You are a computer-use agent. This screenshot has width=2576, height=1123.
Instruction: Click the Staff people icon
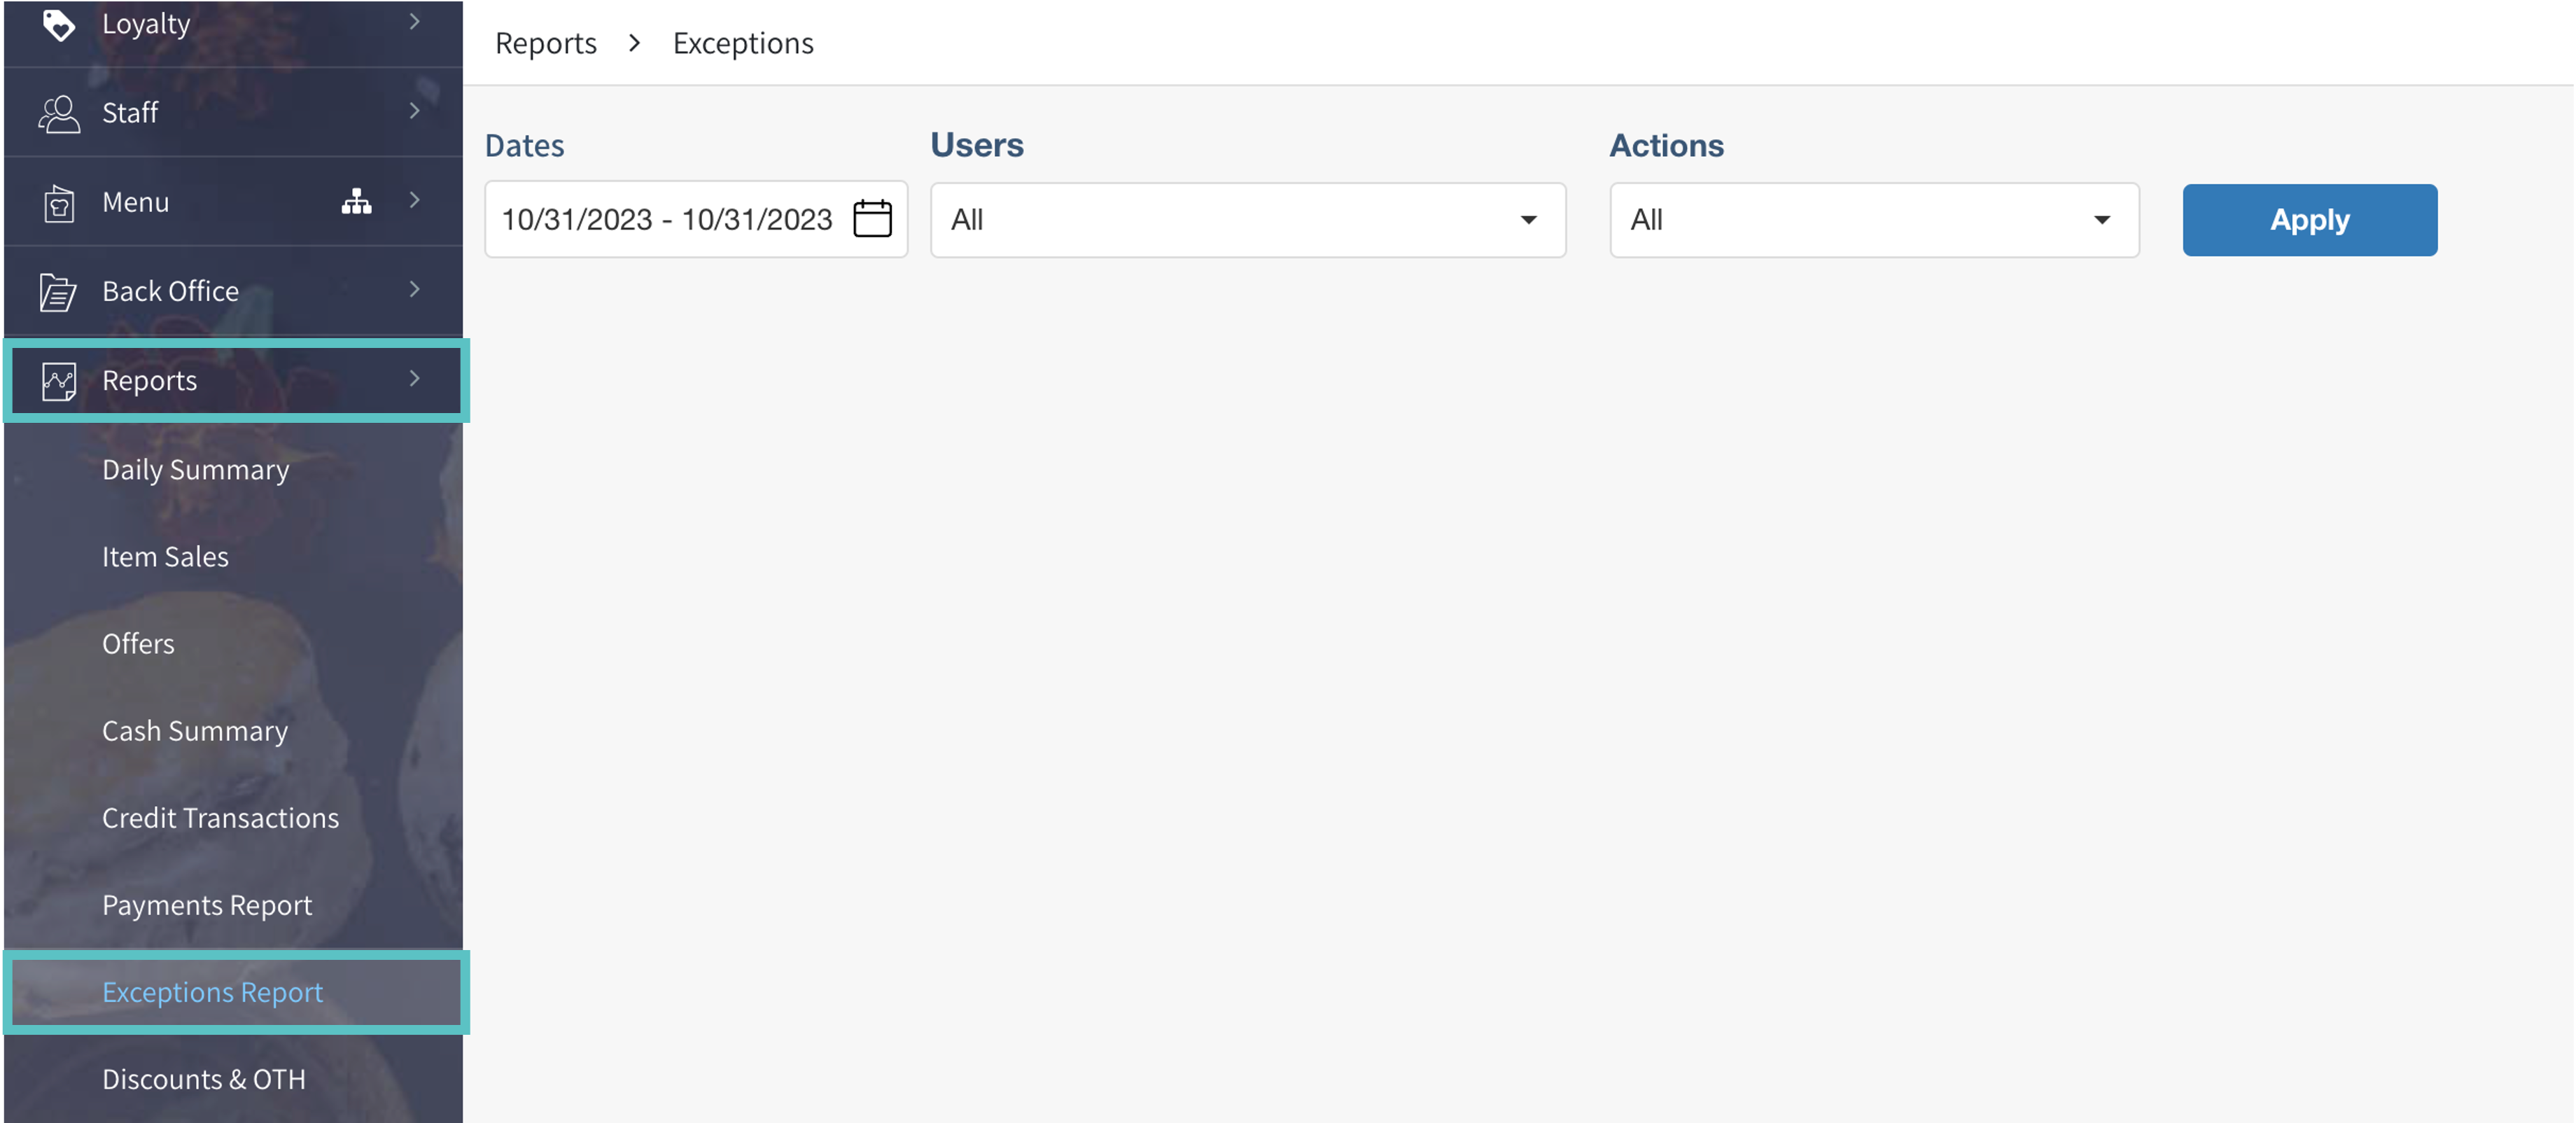click(x=59, y=113)
